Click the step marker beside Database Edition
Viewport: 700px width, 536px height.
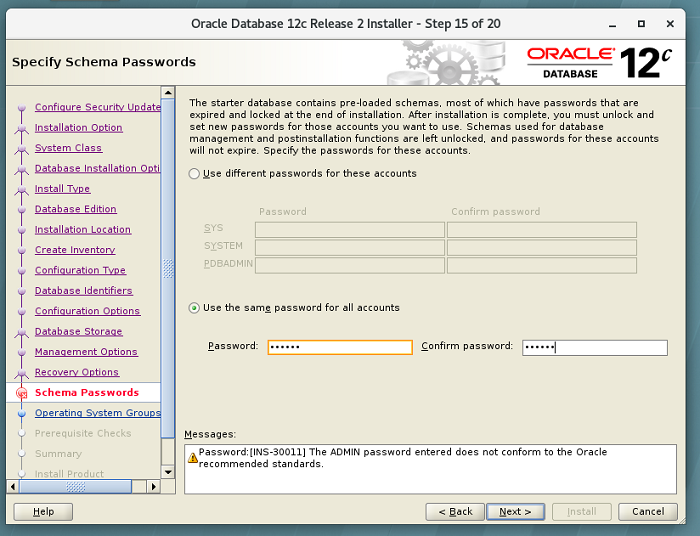pyautogui.click(x=21, y=209)
